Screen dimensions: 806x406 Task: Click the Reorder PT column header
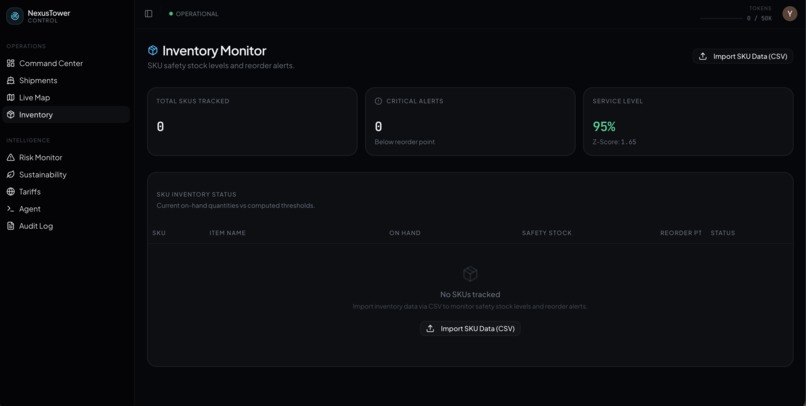[681, 233]
